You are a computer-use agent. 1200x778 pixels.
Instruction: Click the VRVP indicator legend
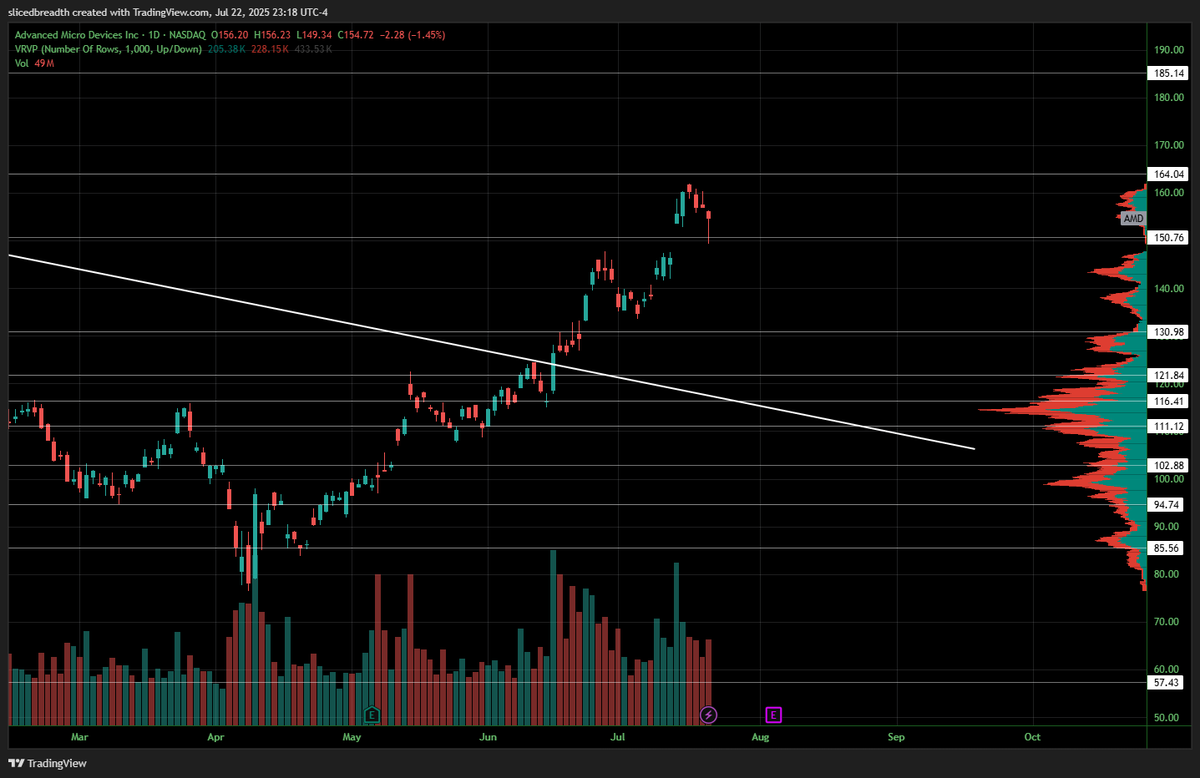tap(107, 49)
